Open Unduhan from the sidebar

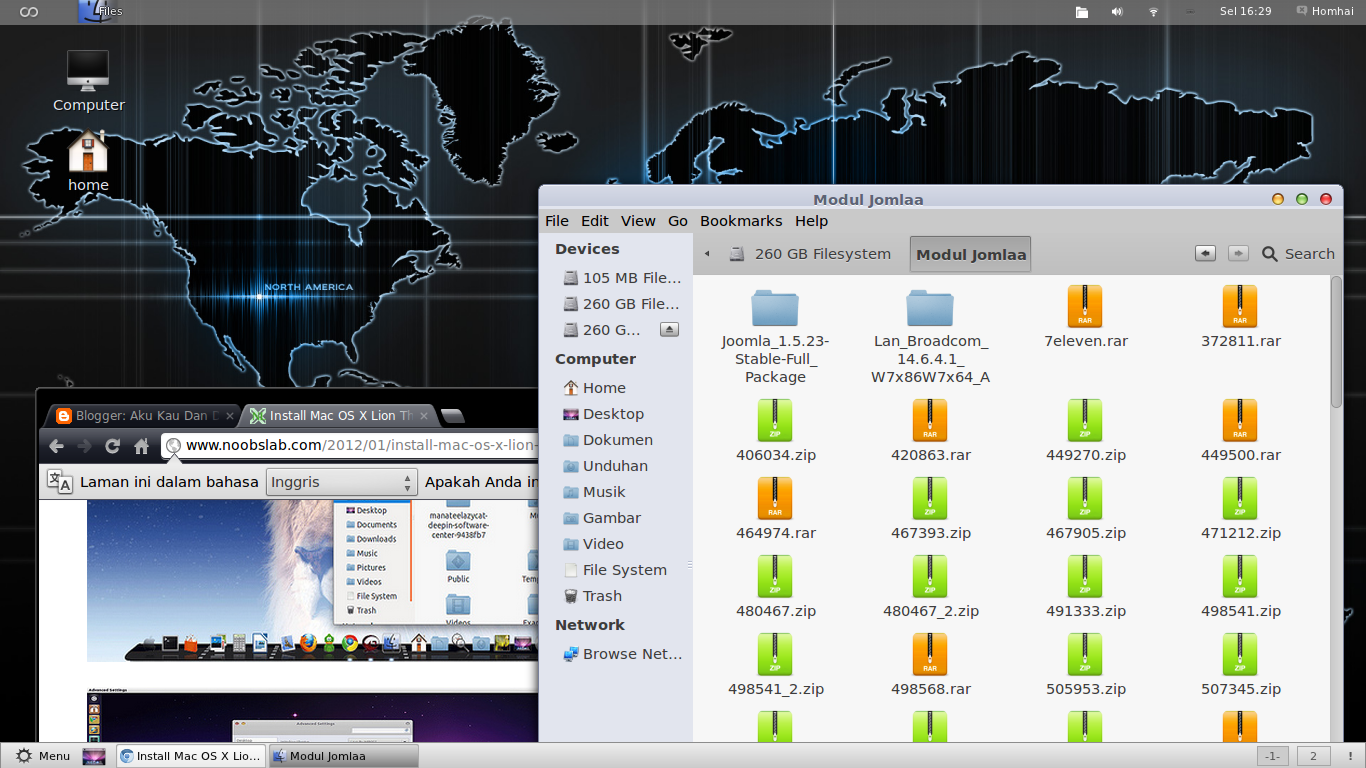(615, 465)
